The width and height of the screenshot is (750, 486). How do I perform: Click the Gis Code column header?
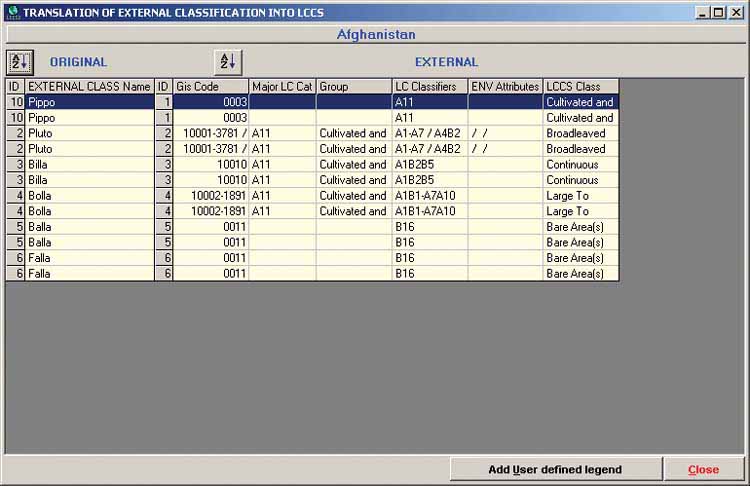pyautogui.click(x=210, y=87)
